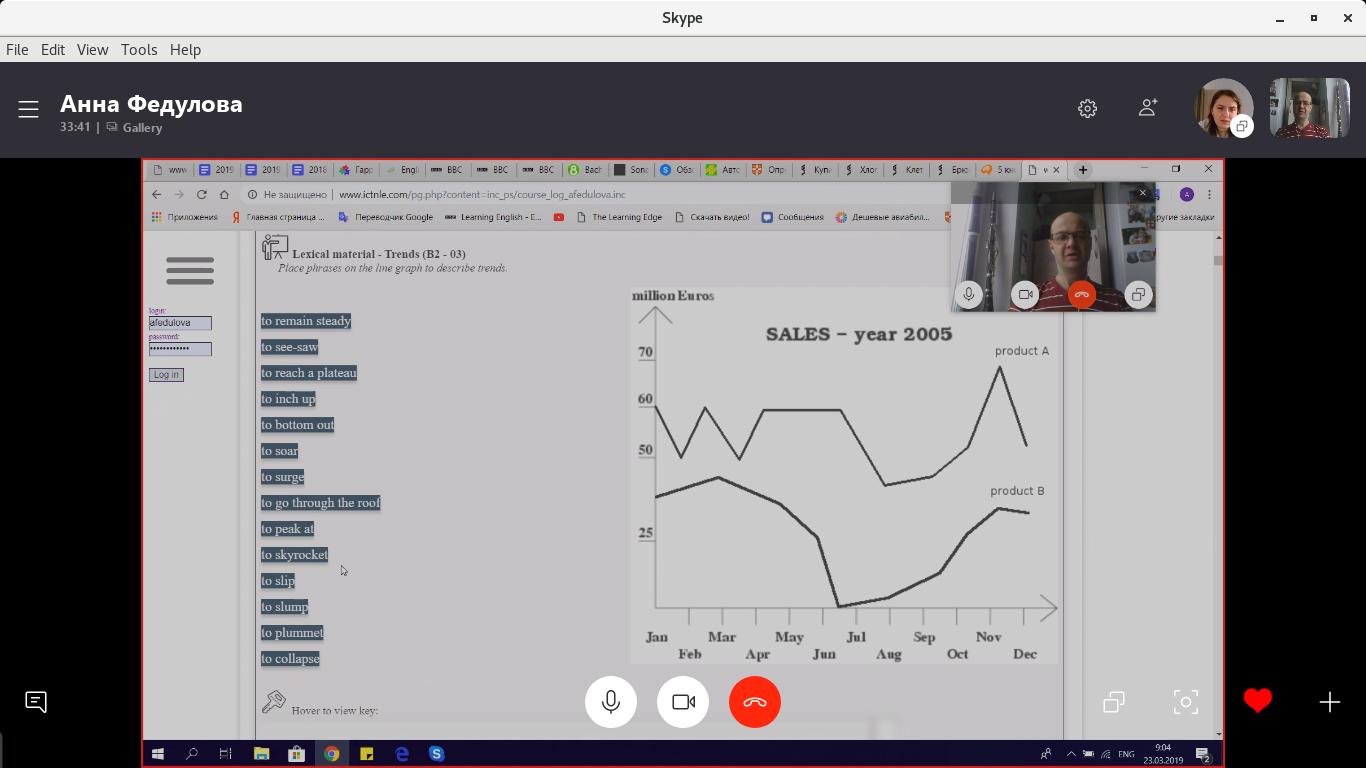The width and height of the screenshot is (1366, 768).
Task: Switch to Gallery view
Action: click(142, 128)
